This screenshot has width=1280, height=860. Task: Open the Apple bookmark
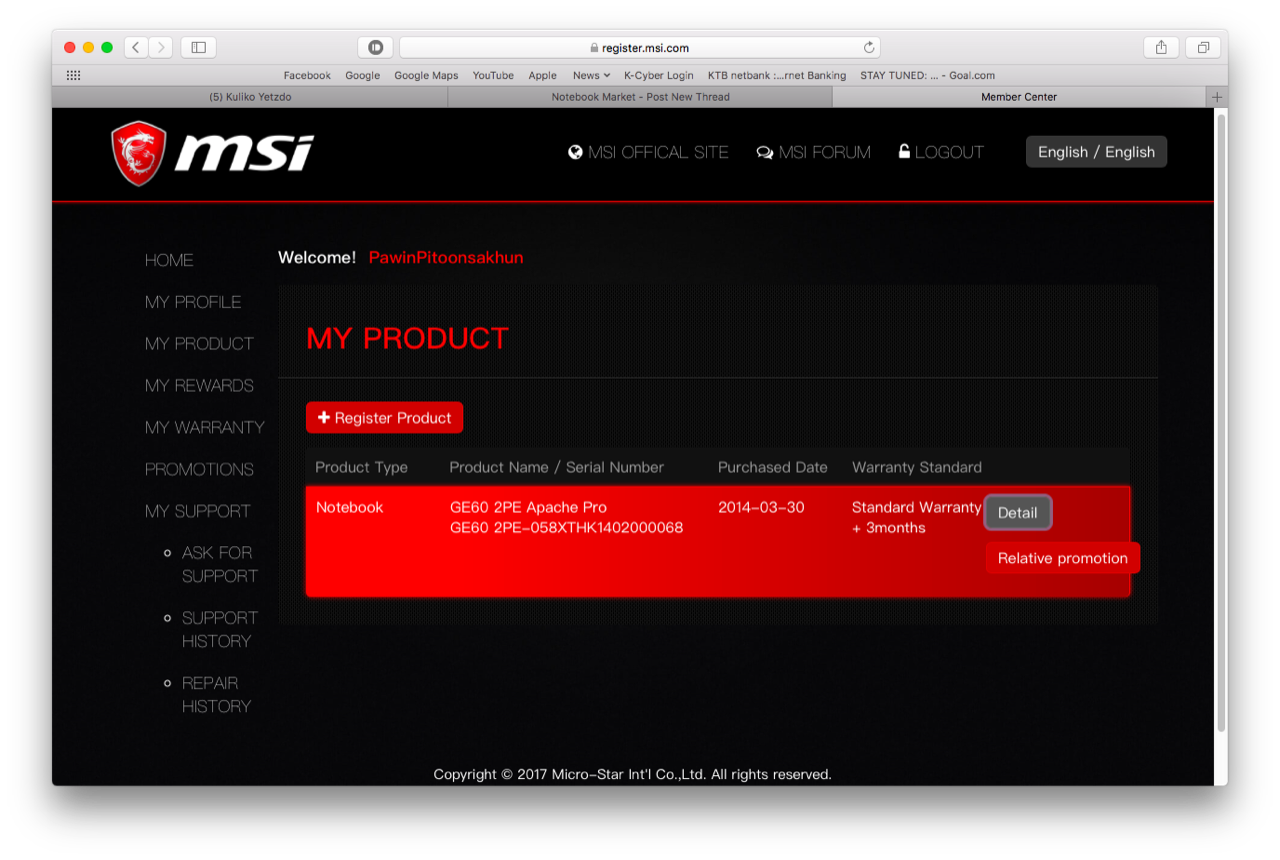(542, 75)
